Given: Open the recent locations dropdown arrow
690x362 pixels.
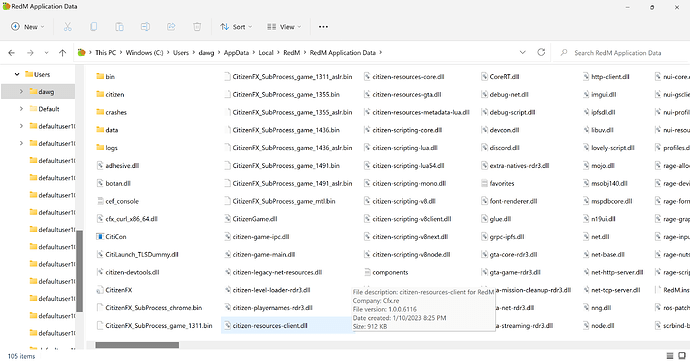Looking at the screenshot, I should click(46, 53).
